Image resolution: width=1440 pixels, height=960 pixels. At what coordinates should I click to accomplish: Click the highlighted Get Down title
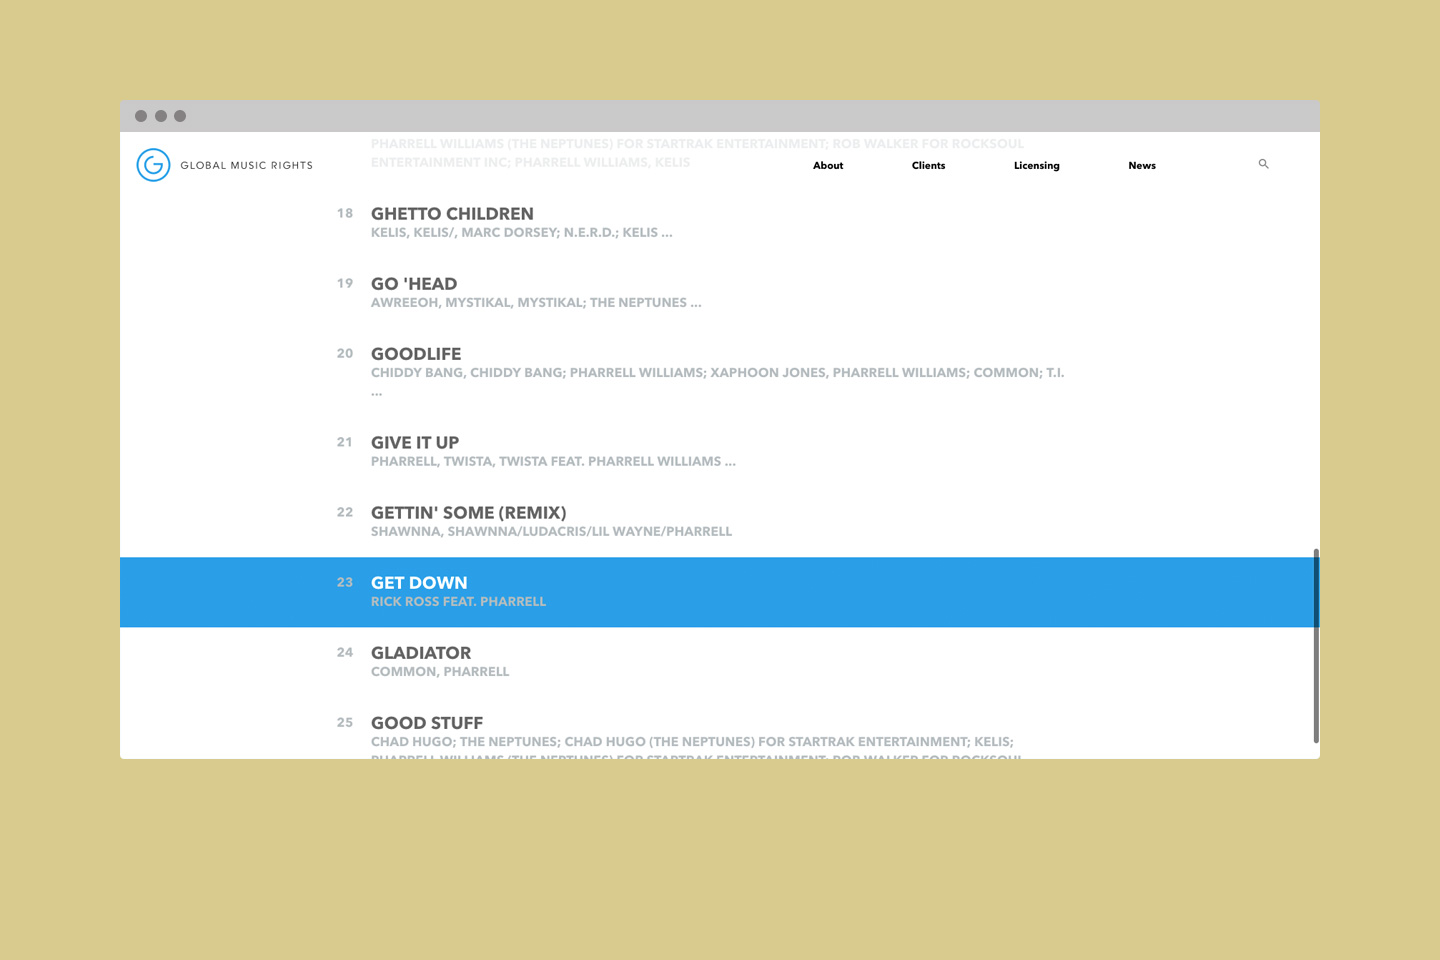point(419,583)
